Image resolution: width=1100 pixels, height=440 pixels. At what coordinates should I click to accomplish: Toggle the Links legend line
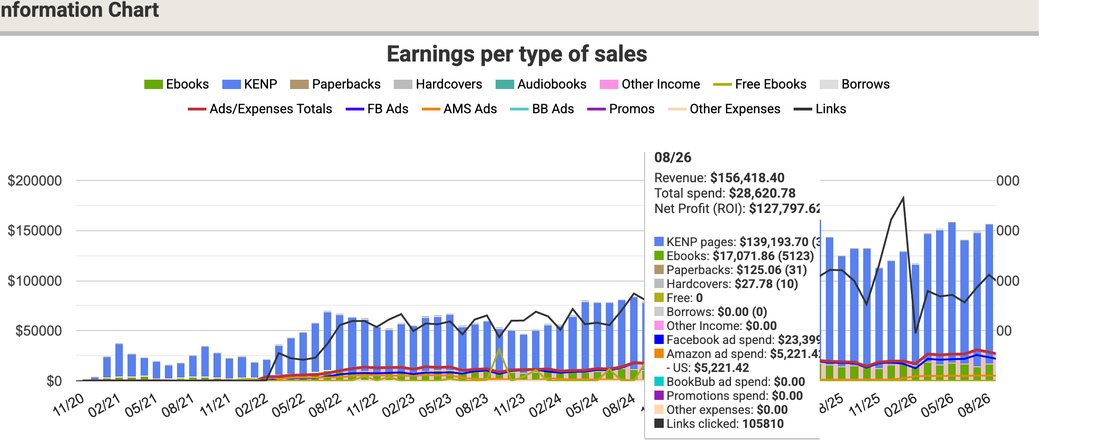[820, 109]
